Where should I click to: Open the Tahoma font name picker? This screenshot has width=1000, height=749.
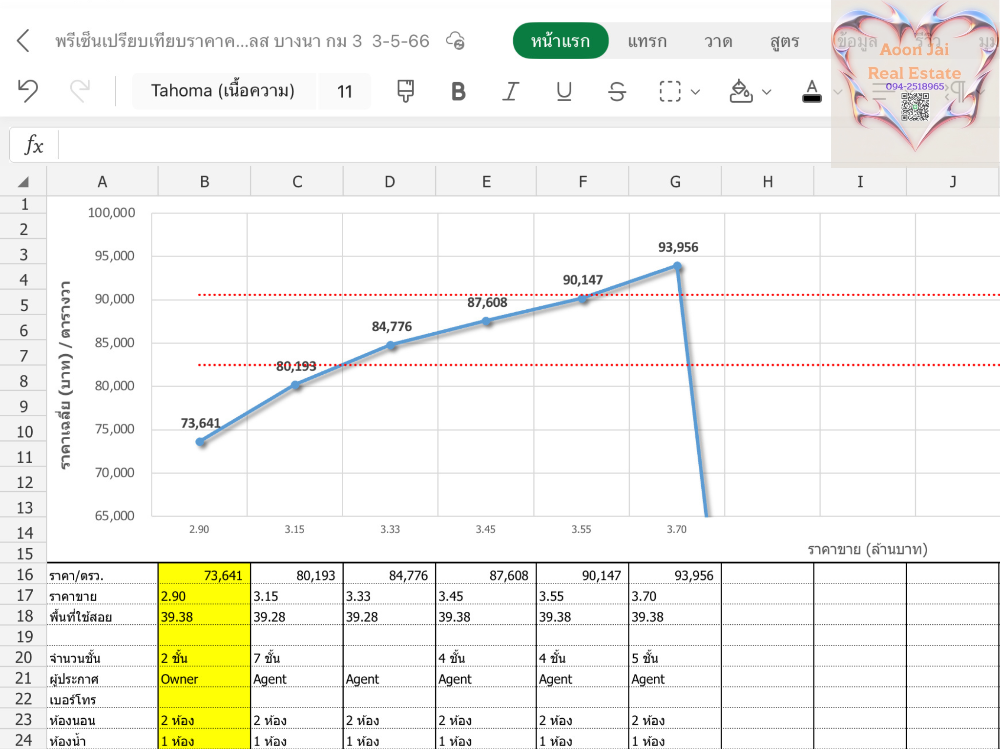click(223, 91)
